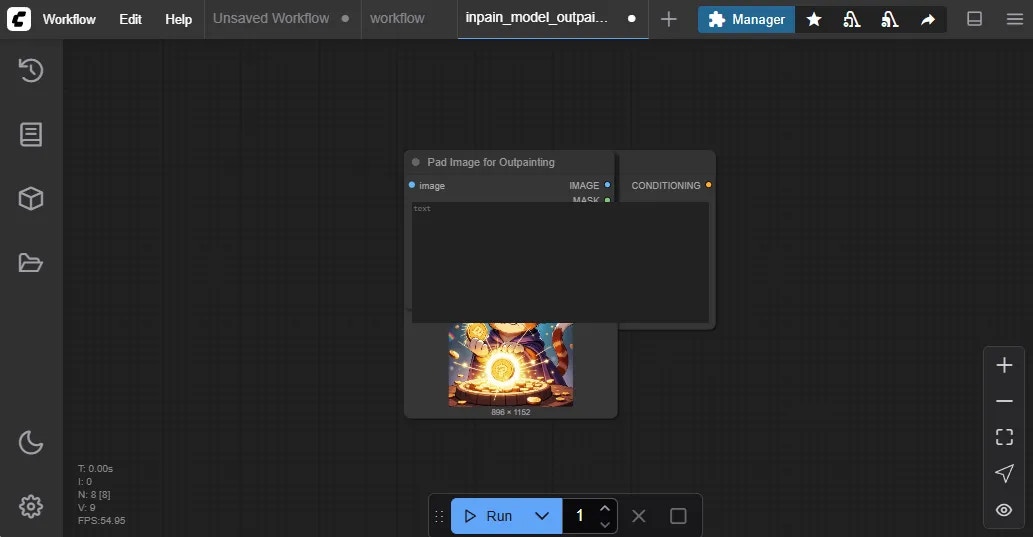The height and width of the screenshot is (537, 1033).
Task: Click inside the text prompt field
Action: point(560,262)
